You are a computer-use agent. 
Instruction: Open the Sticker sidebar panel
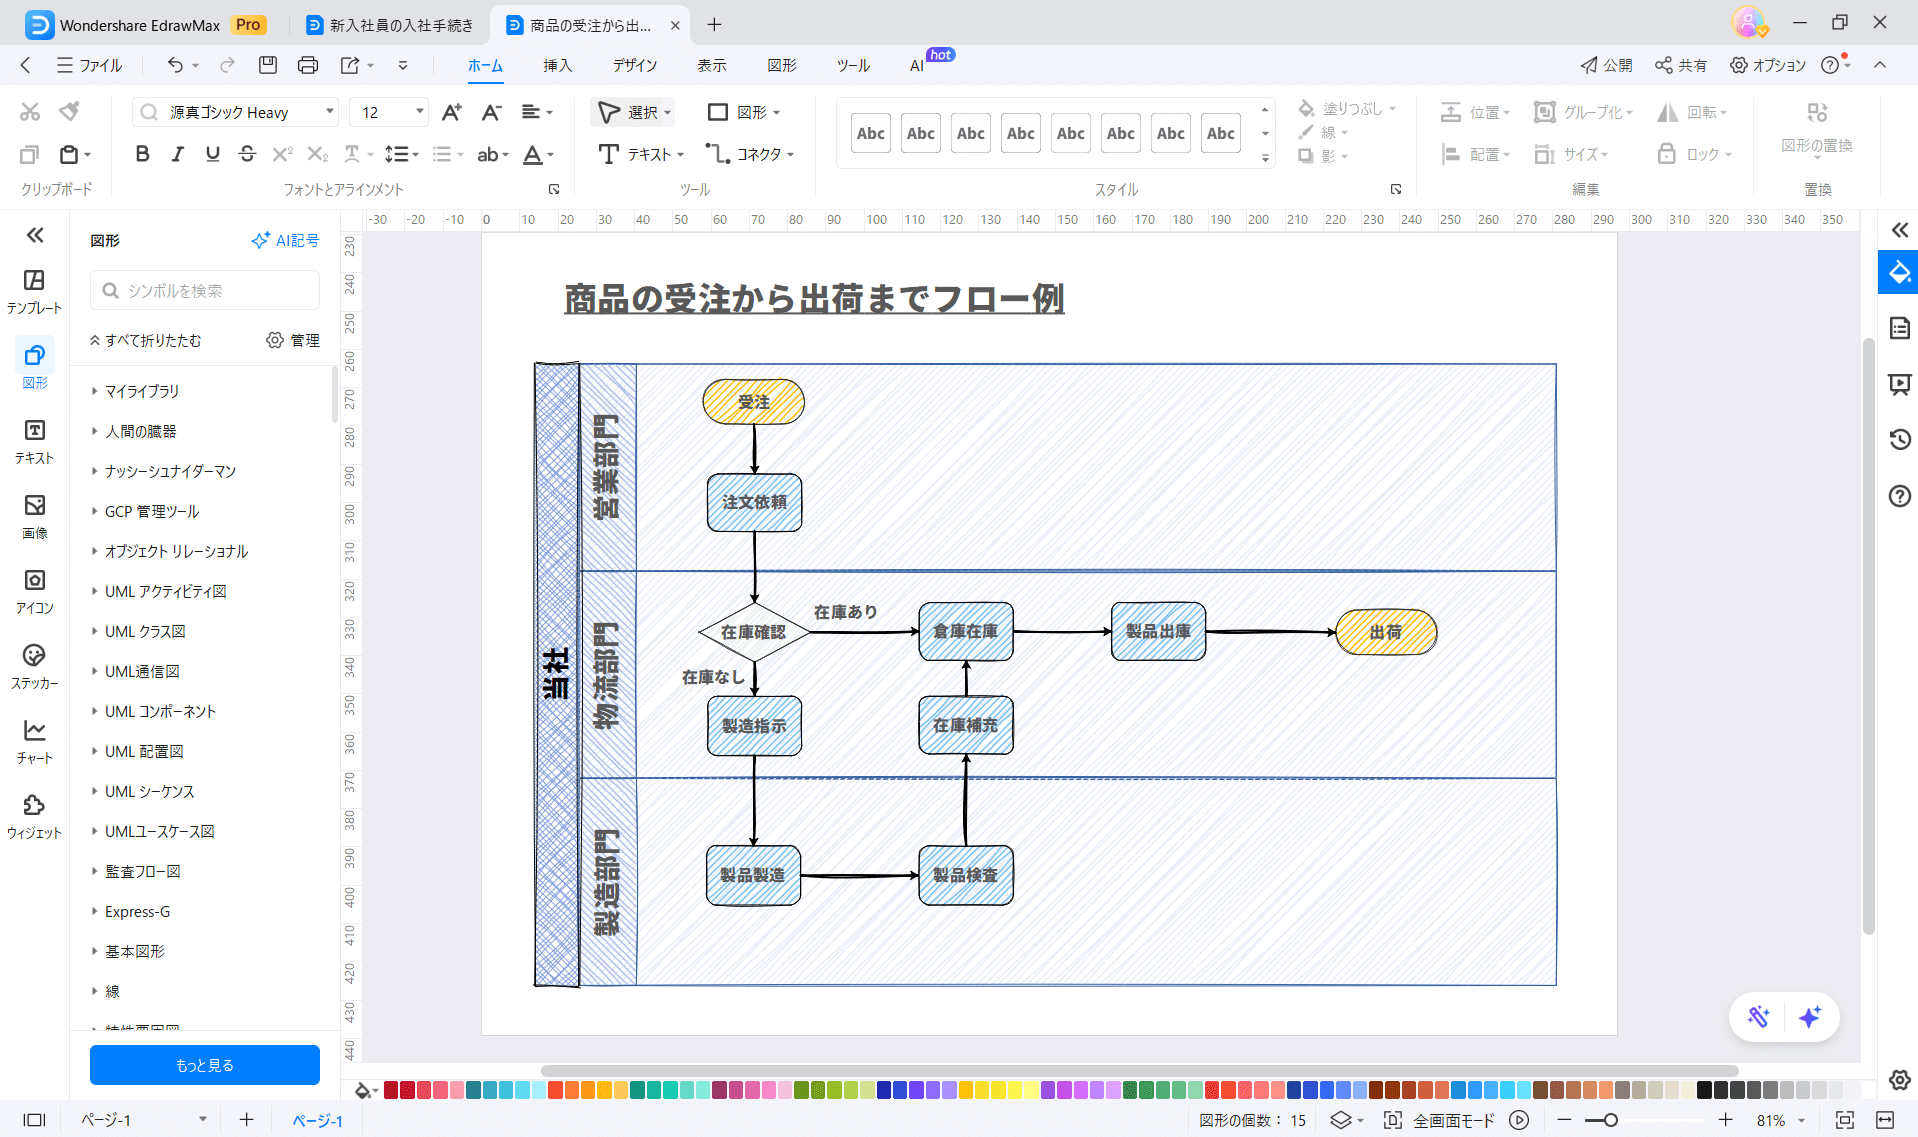[x=34, y=666]
